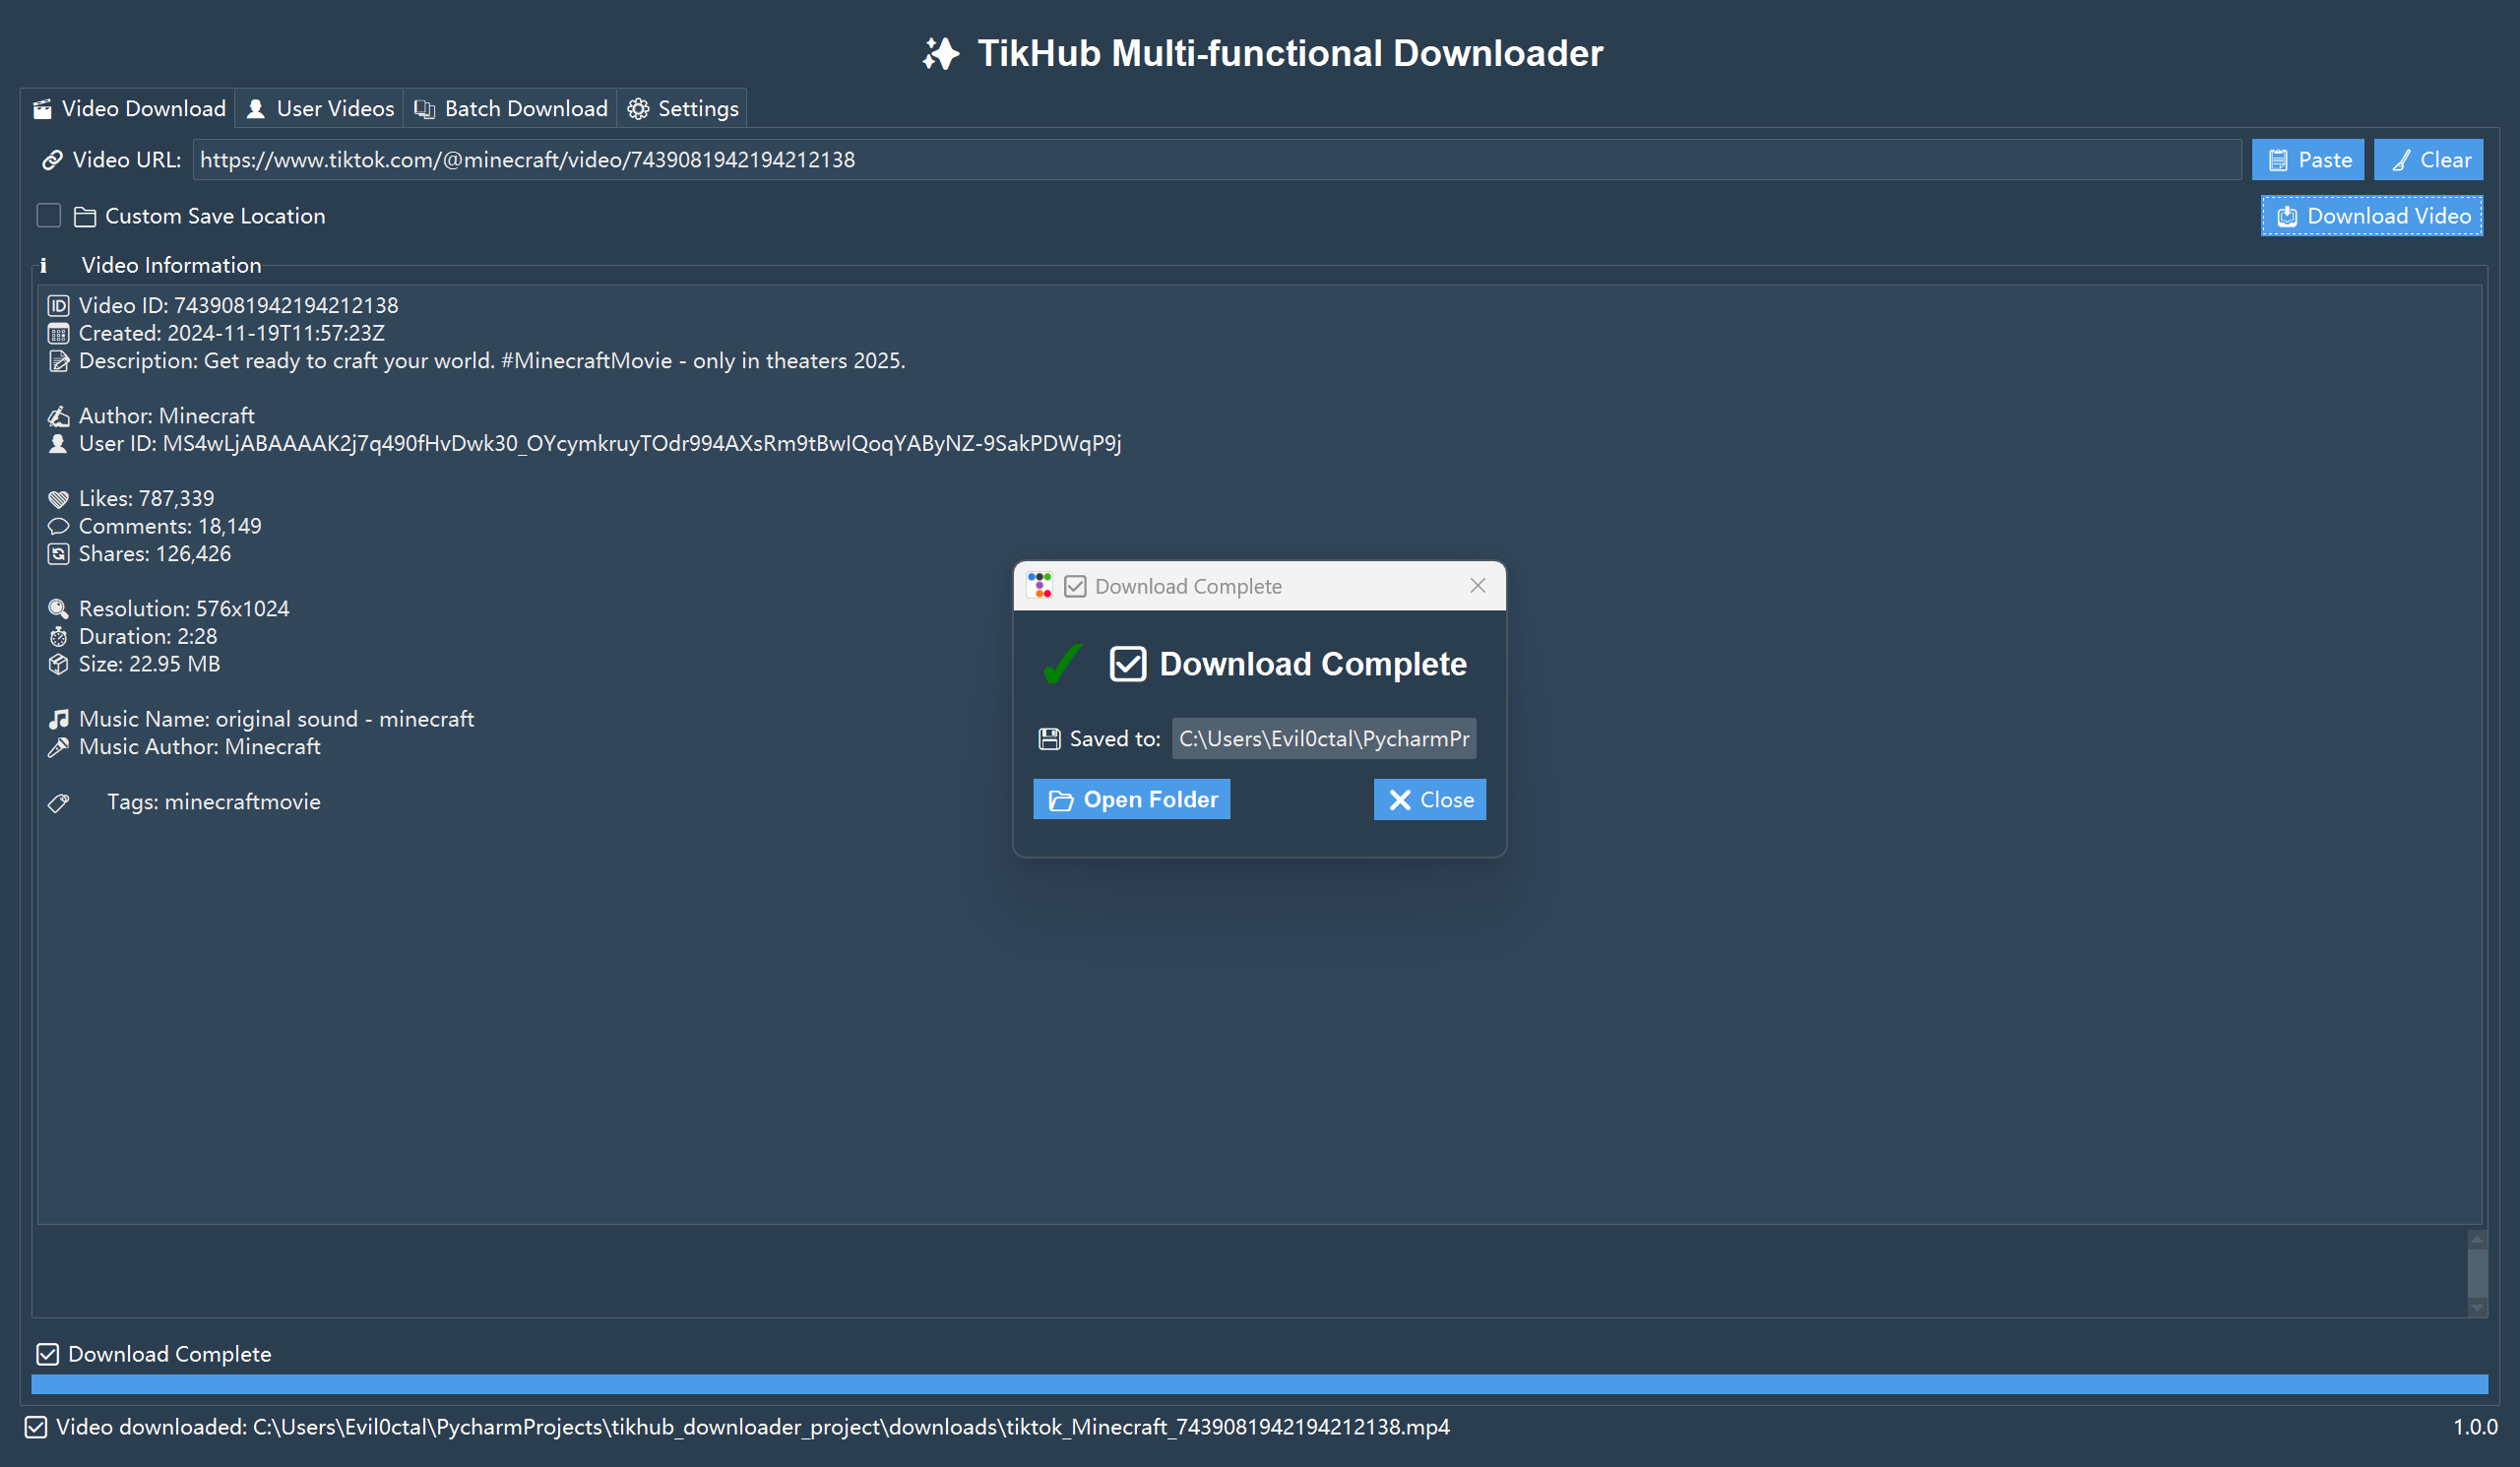This screenshot has height=1467, width=2520.
Task: Click the info icon beside Video Information
Action: point(43,265)
